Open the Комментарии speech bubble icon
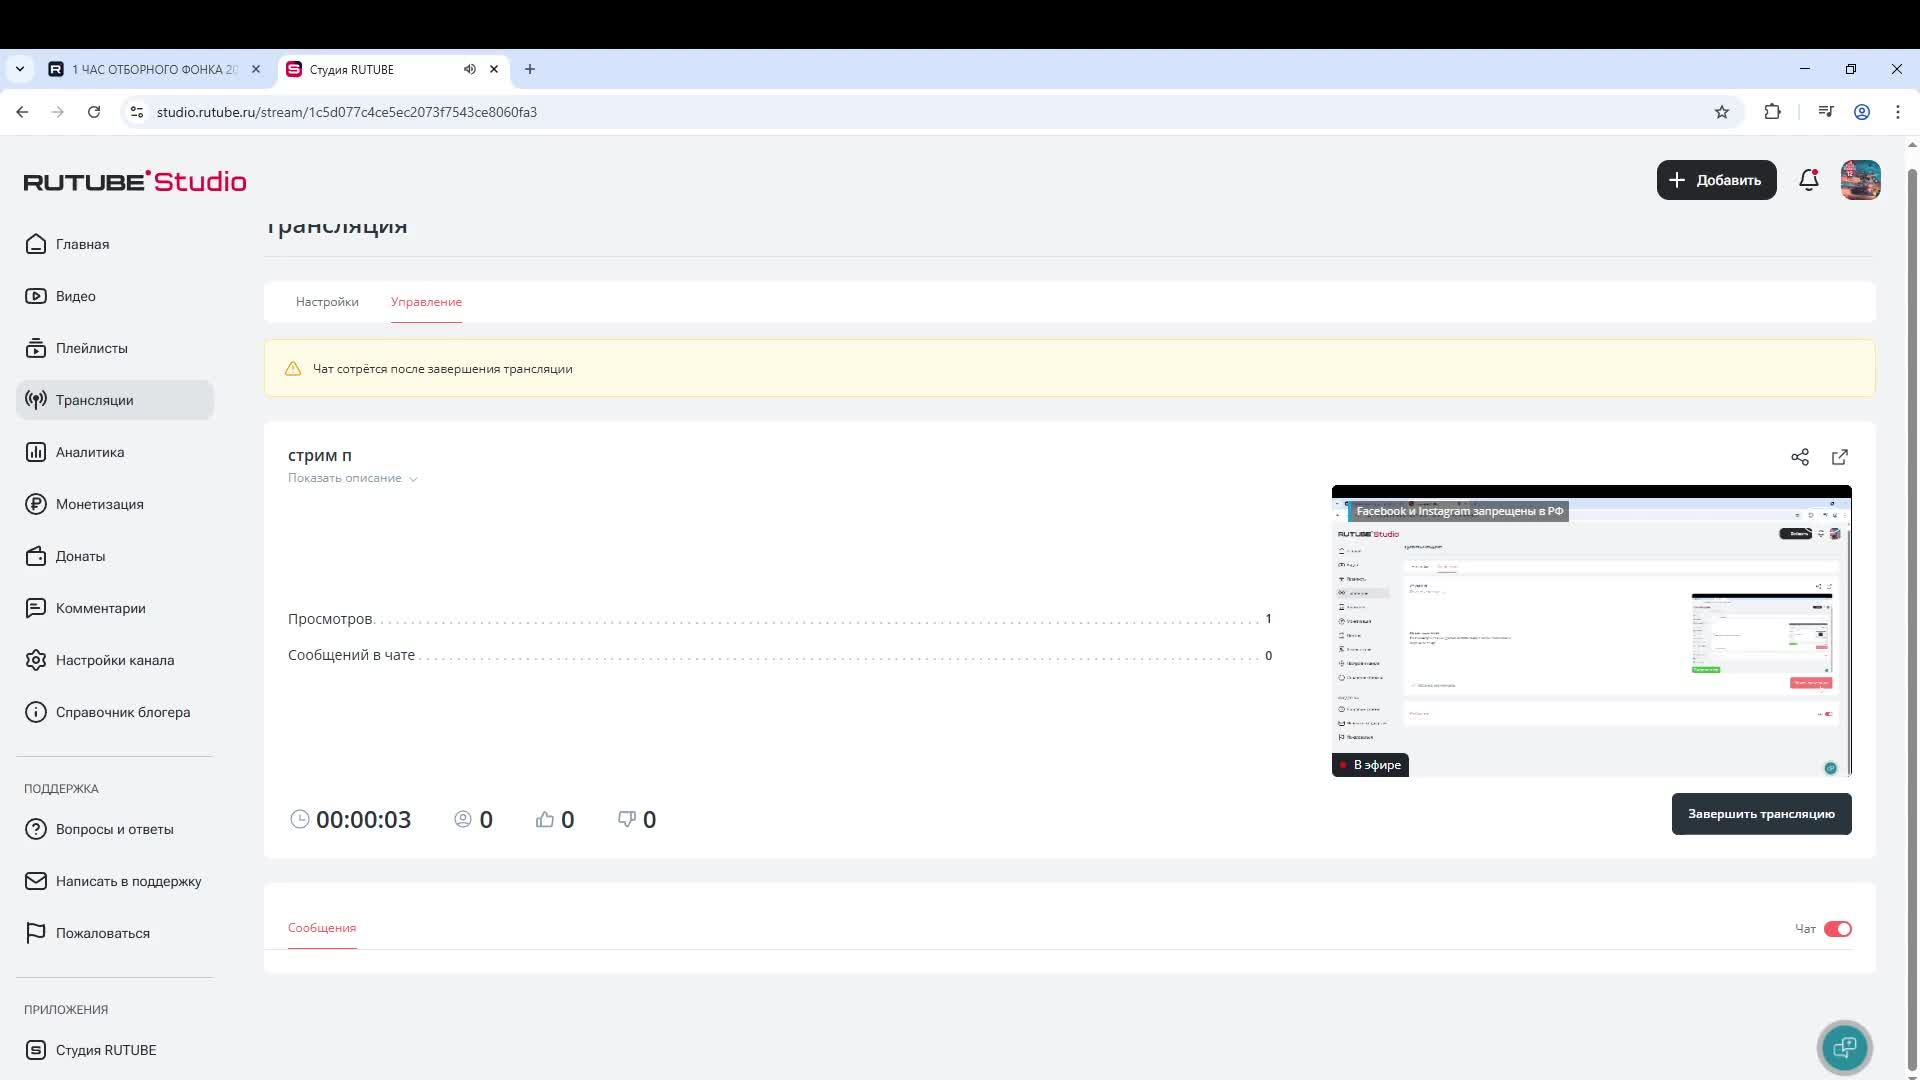 pos(36,608)
